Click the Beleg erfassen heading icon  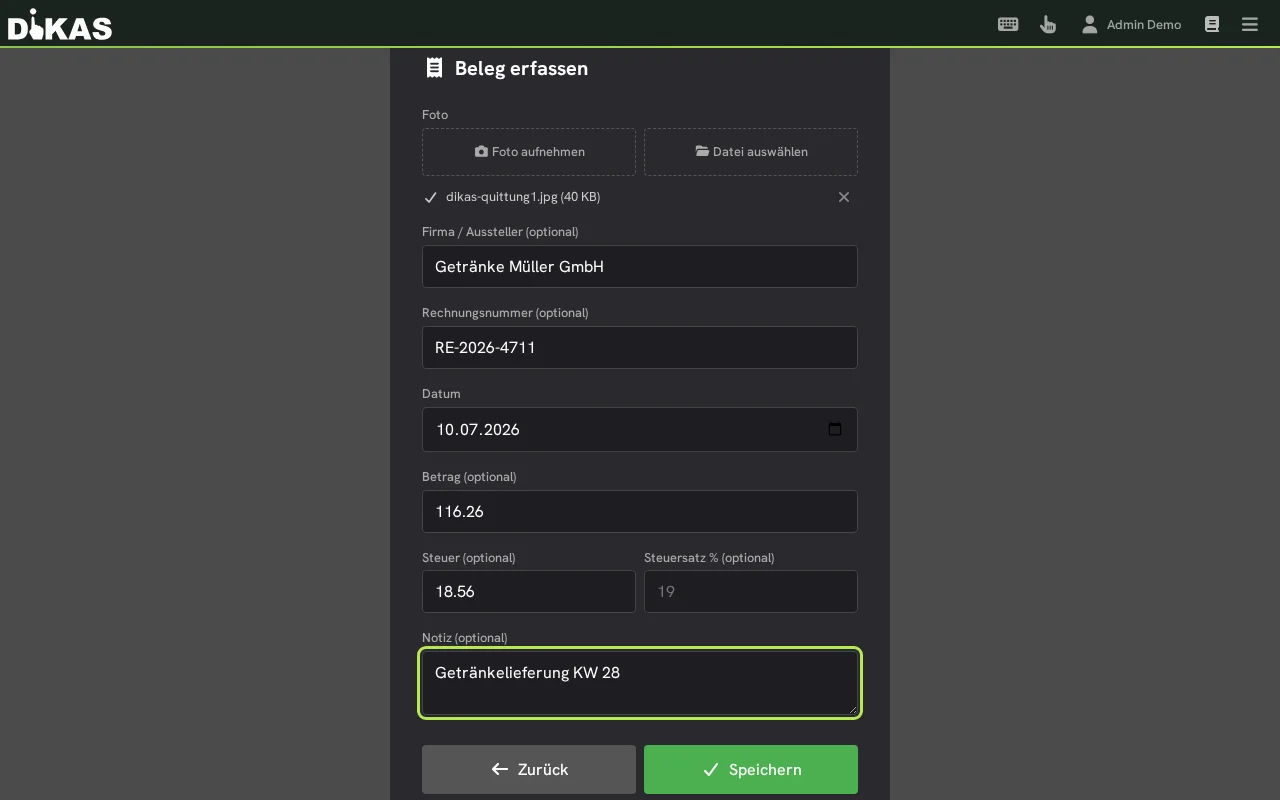click(434, 68)
